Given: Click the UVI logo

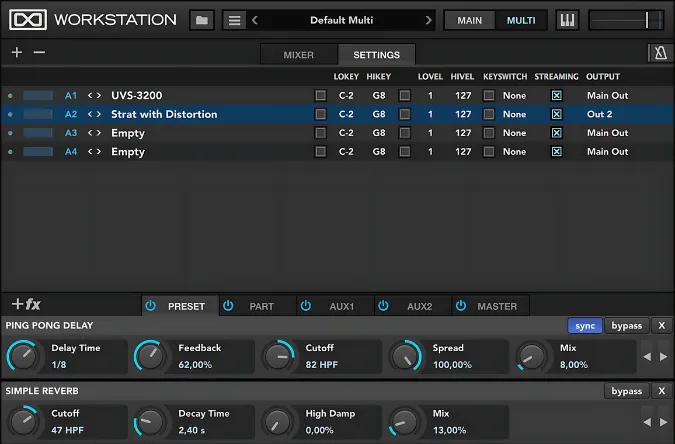Looking at the screenshot, I should tap(28, 20).
